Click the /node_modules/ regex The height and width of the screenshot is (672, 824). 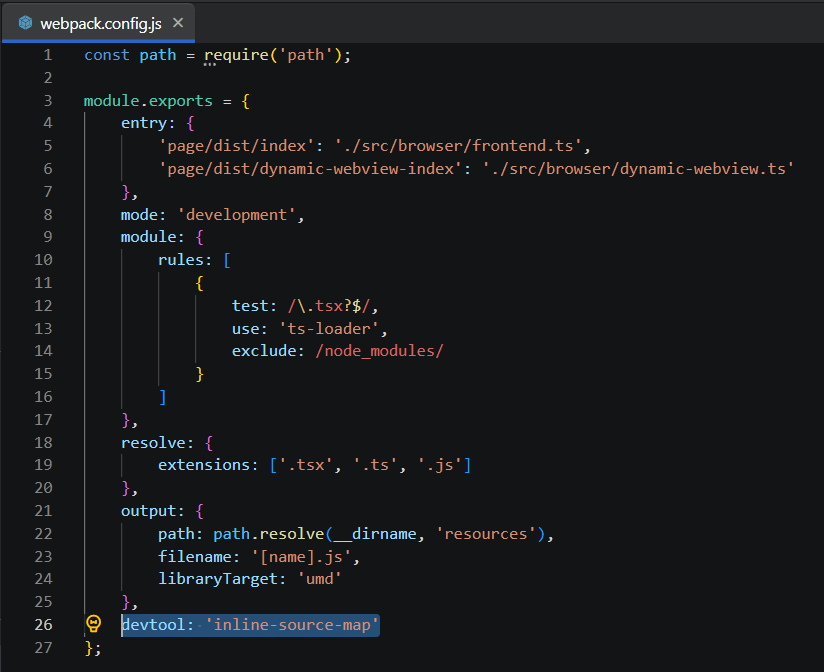(379, 351)
